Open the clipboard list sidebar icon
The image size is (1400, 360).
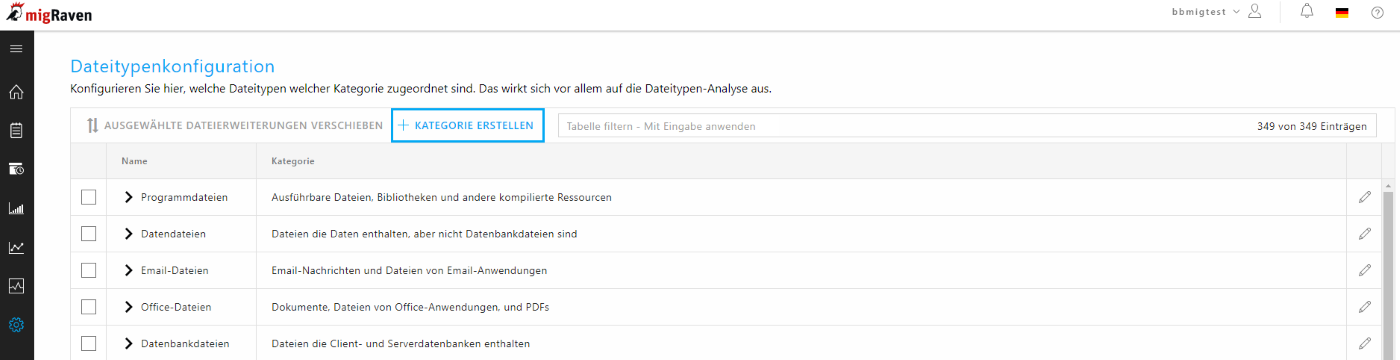point(16,131)
